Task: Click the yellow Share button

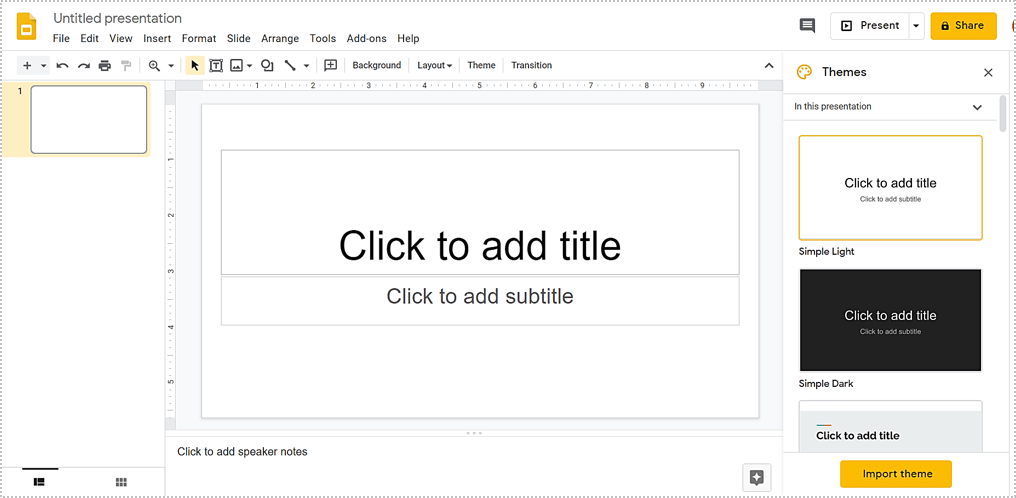Action: pyautogui.click(x=963, y=26)
